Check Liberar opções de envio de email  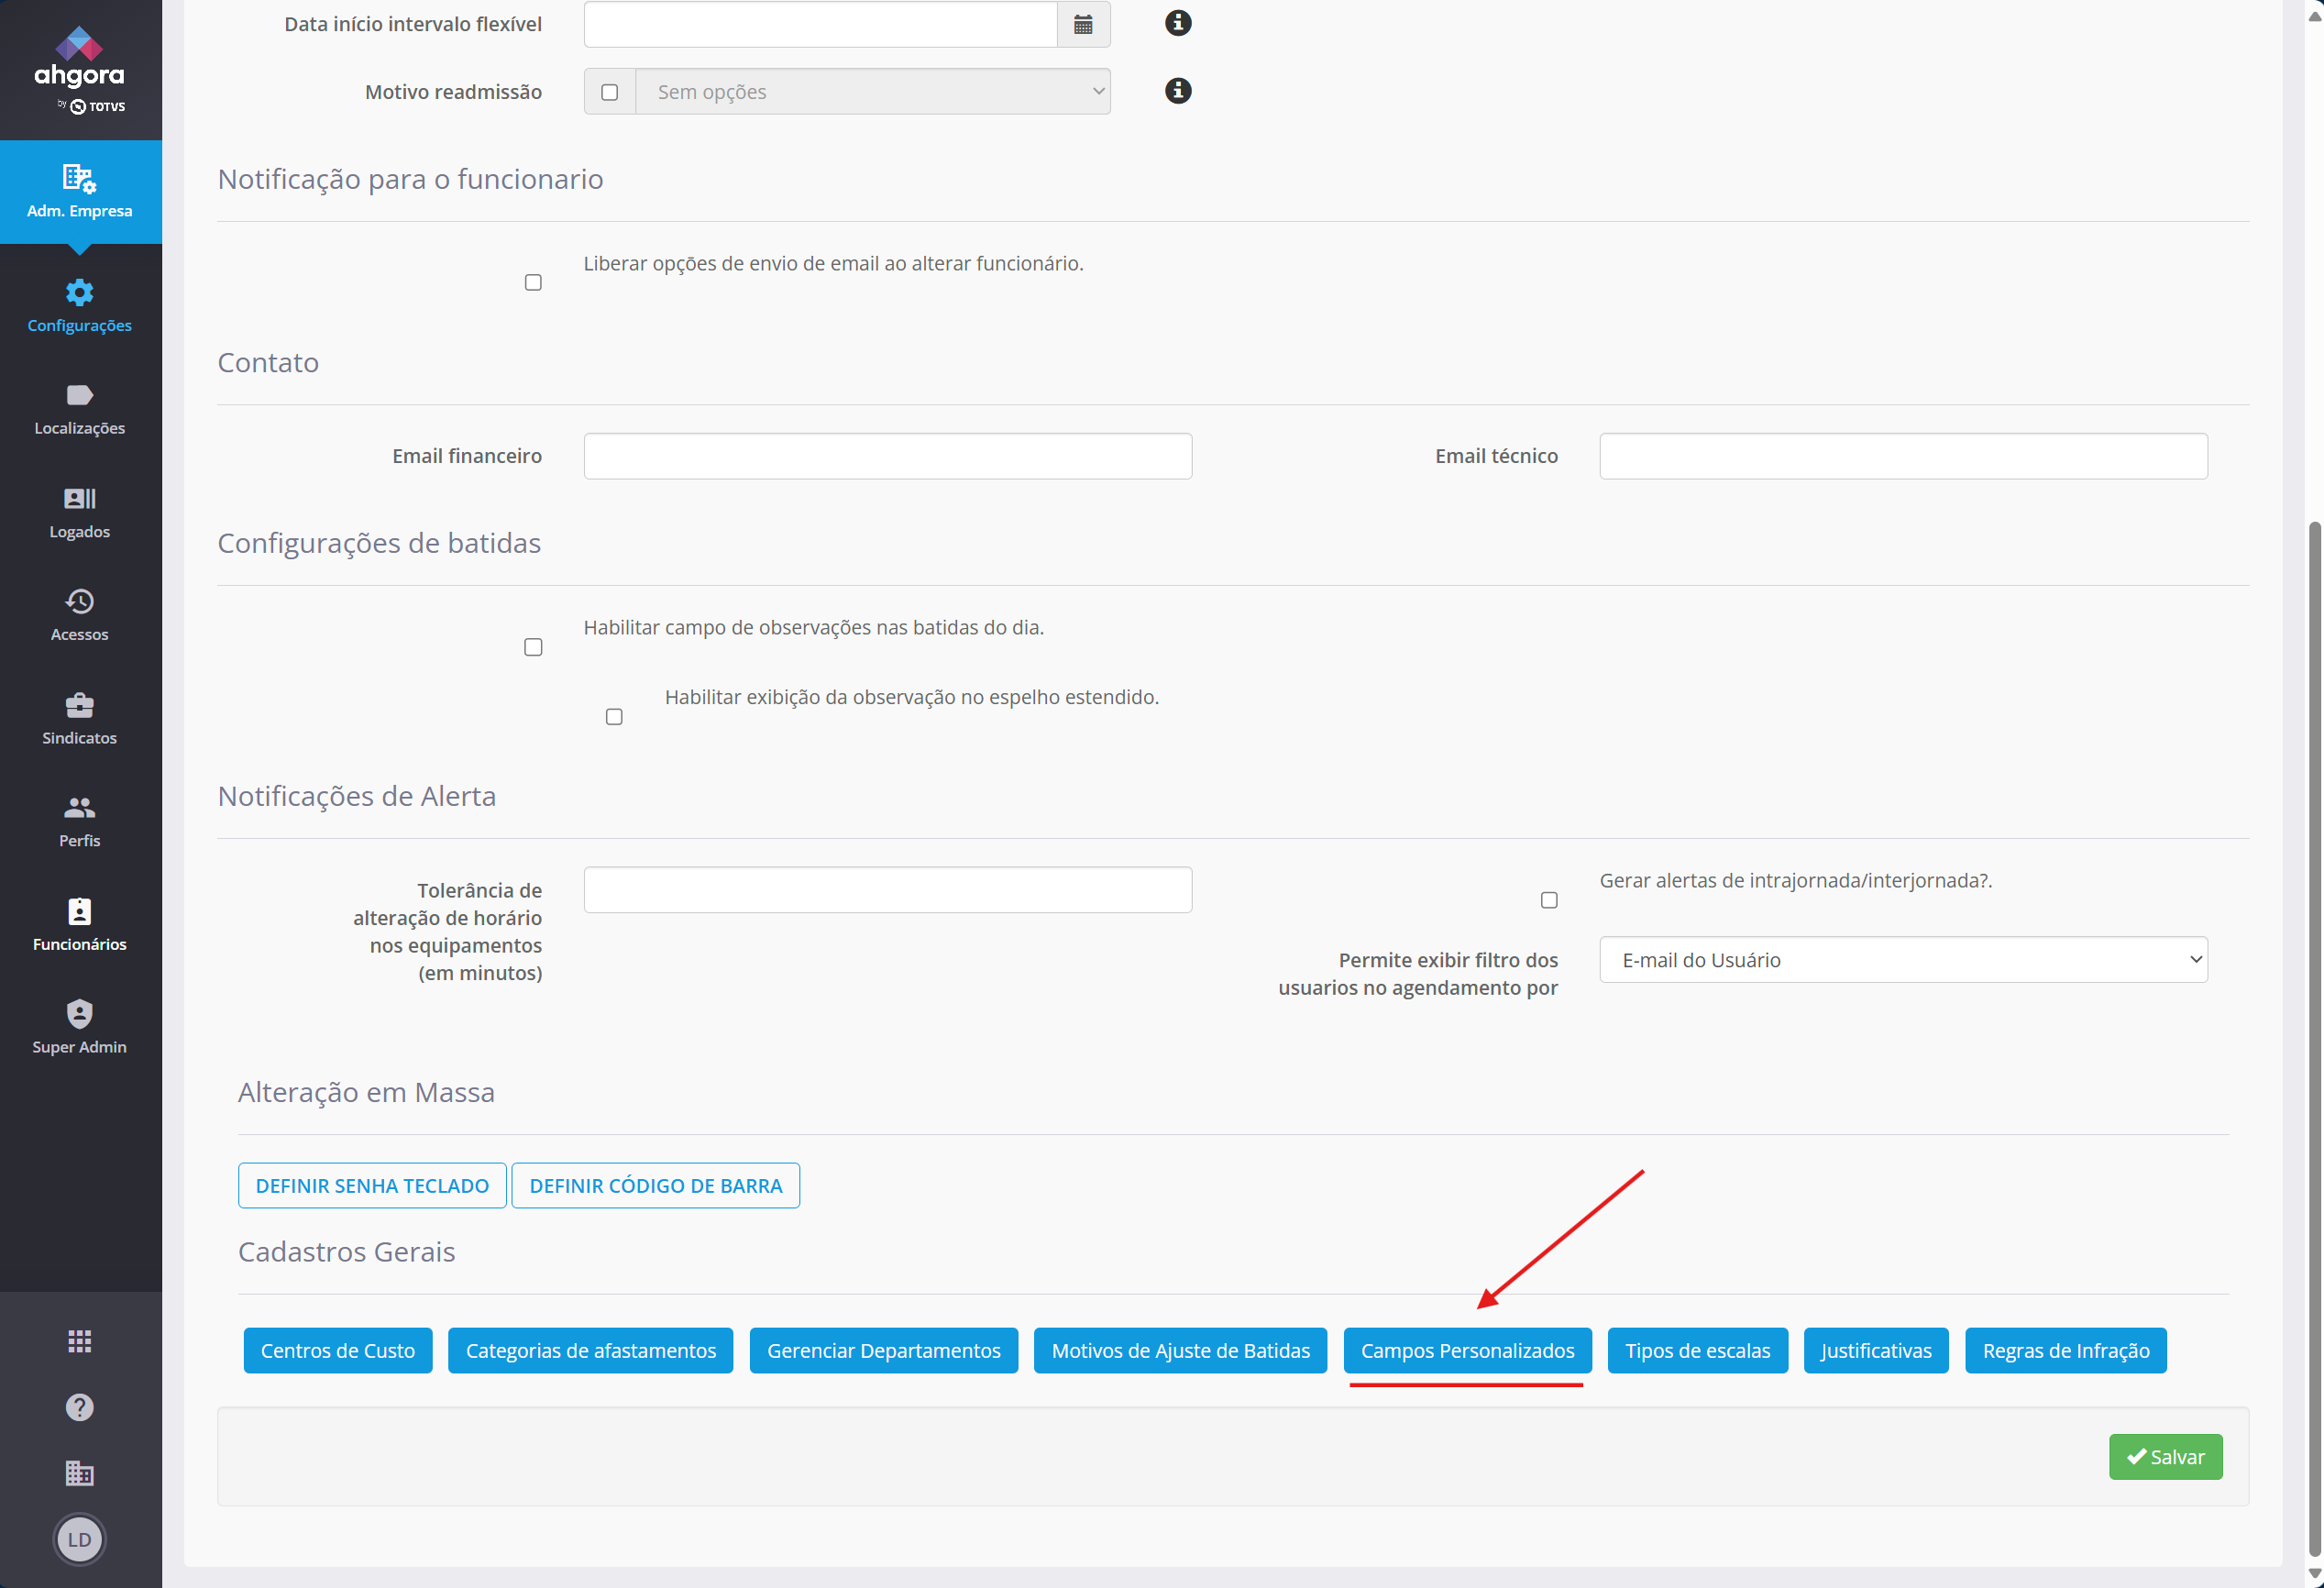tap(533, 283)
